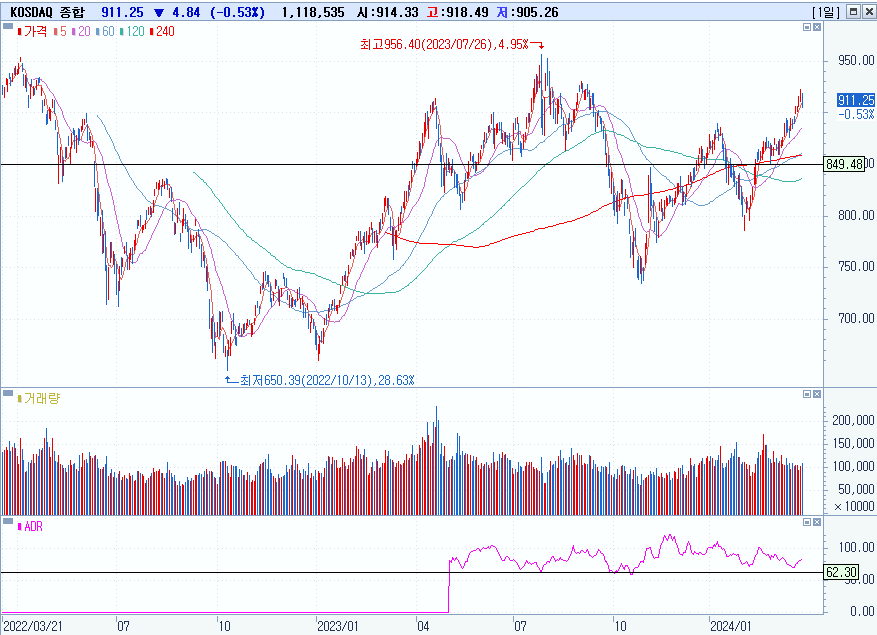
Task: Close the ADR indicator panel
Action: 817,521
